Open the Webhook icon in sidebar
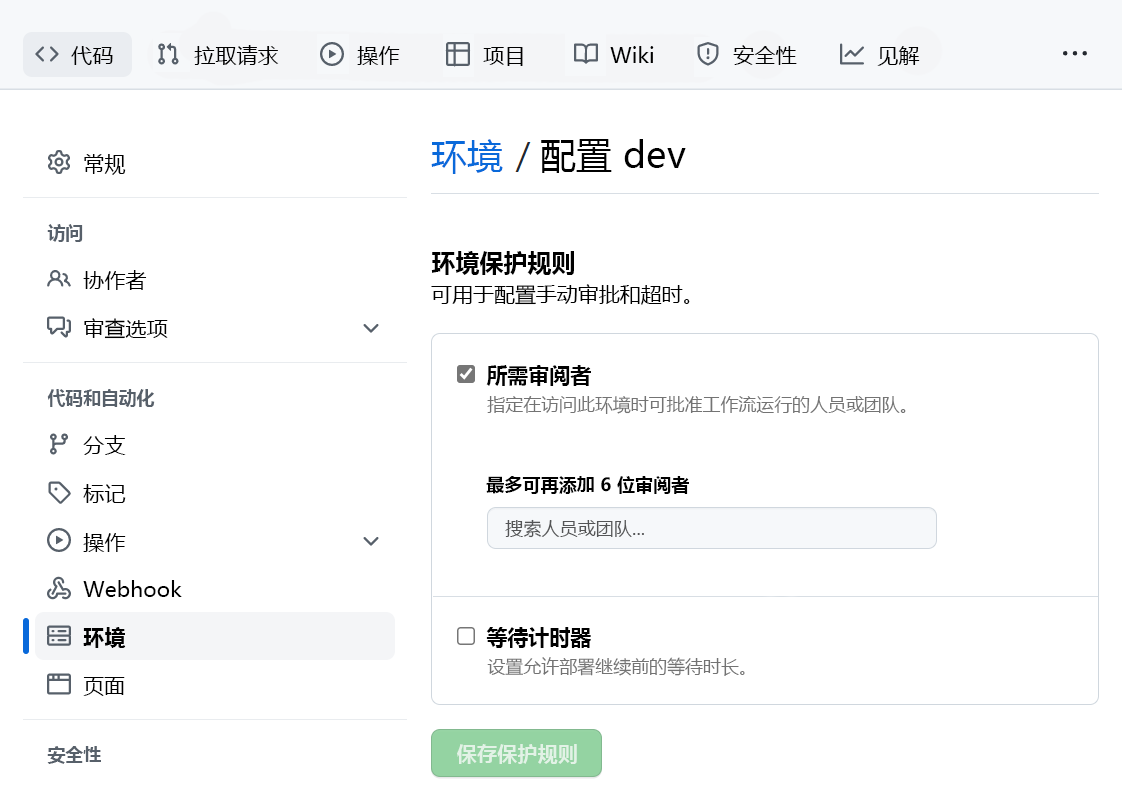The image size is (1122, 786). (x=58, y=589)
